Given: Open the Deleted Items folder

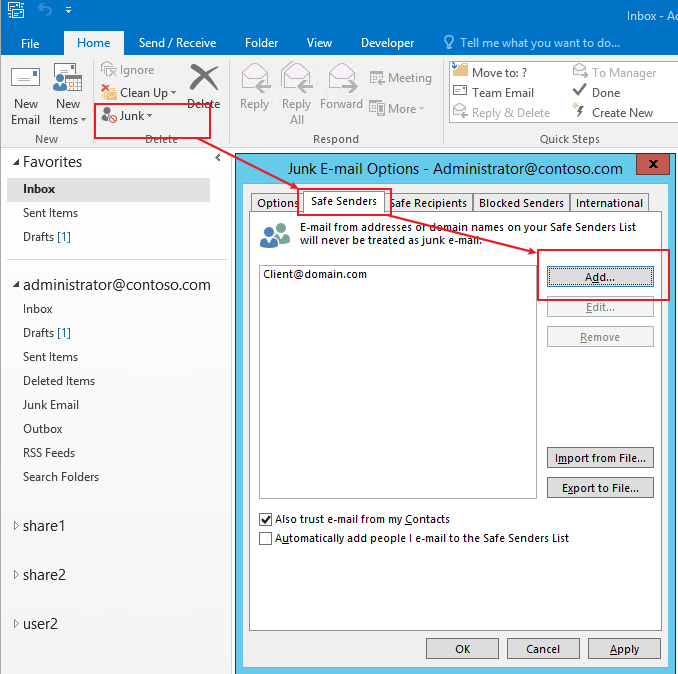Looking at the screenshot, I should pos(59,380).
